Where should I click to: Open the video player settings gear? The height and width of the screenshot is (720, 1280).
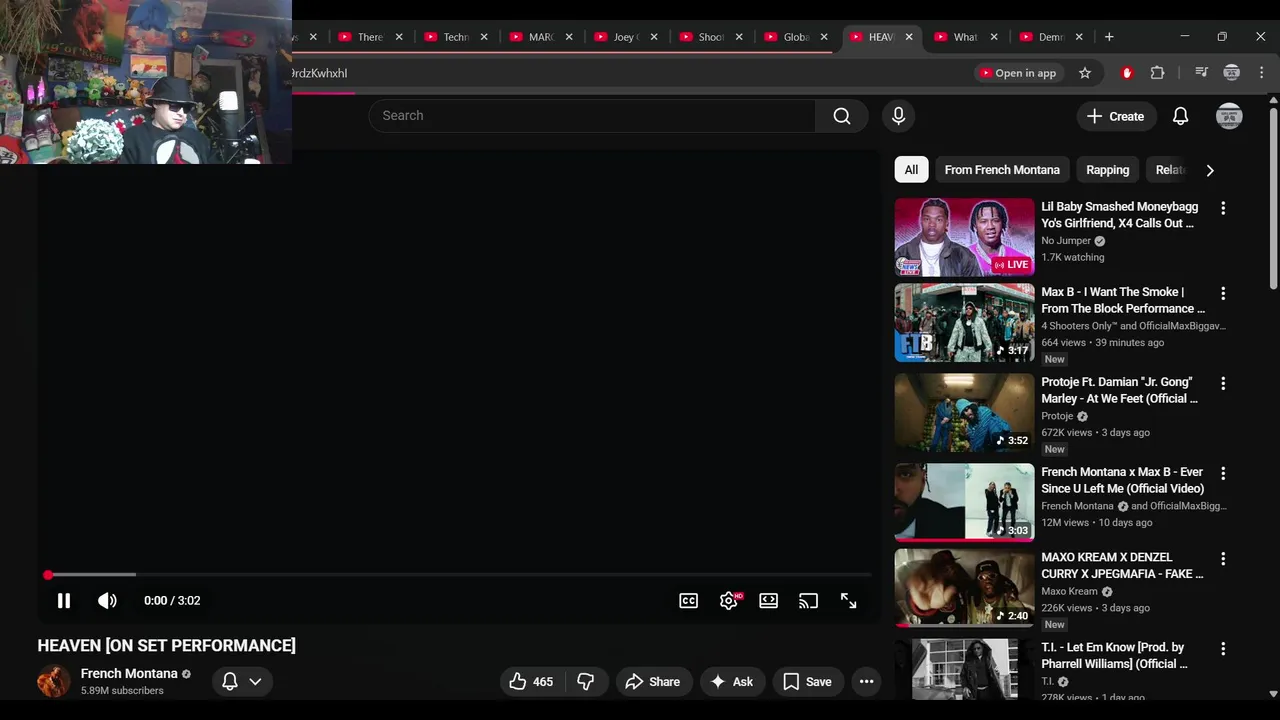(729, 601)
